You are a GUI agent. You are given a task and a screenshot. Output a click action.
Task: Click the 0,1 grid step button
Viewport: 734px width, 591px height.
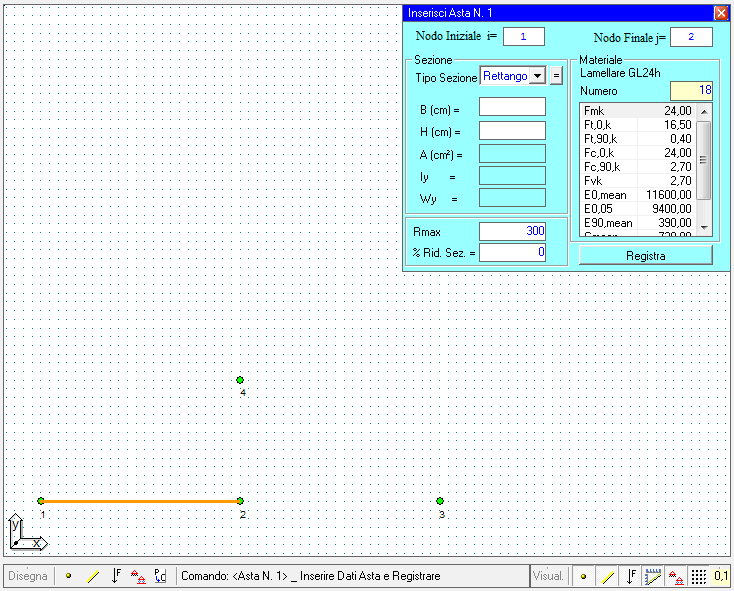721,576
